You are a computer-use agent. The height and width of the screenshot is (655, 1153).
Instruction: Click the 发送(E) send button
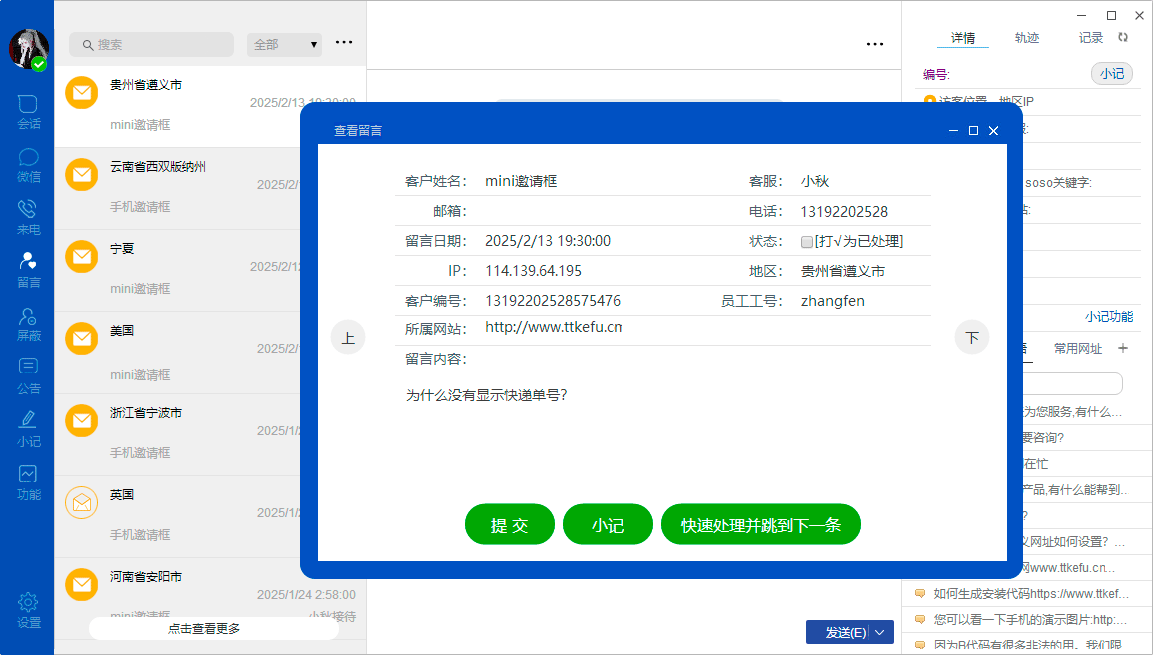(846, 632)
